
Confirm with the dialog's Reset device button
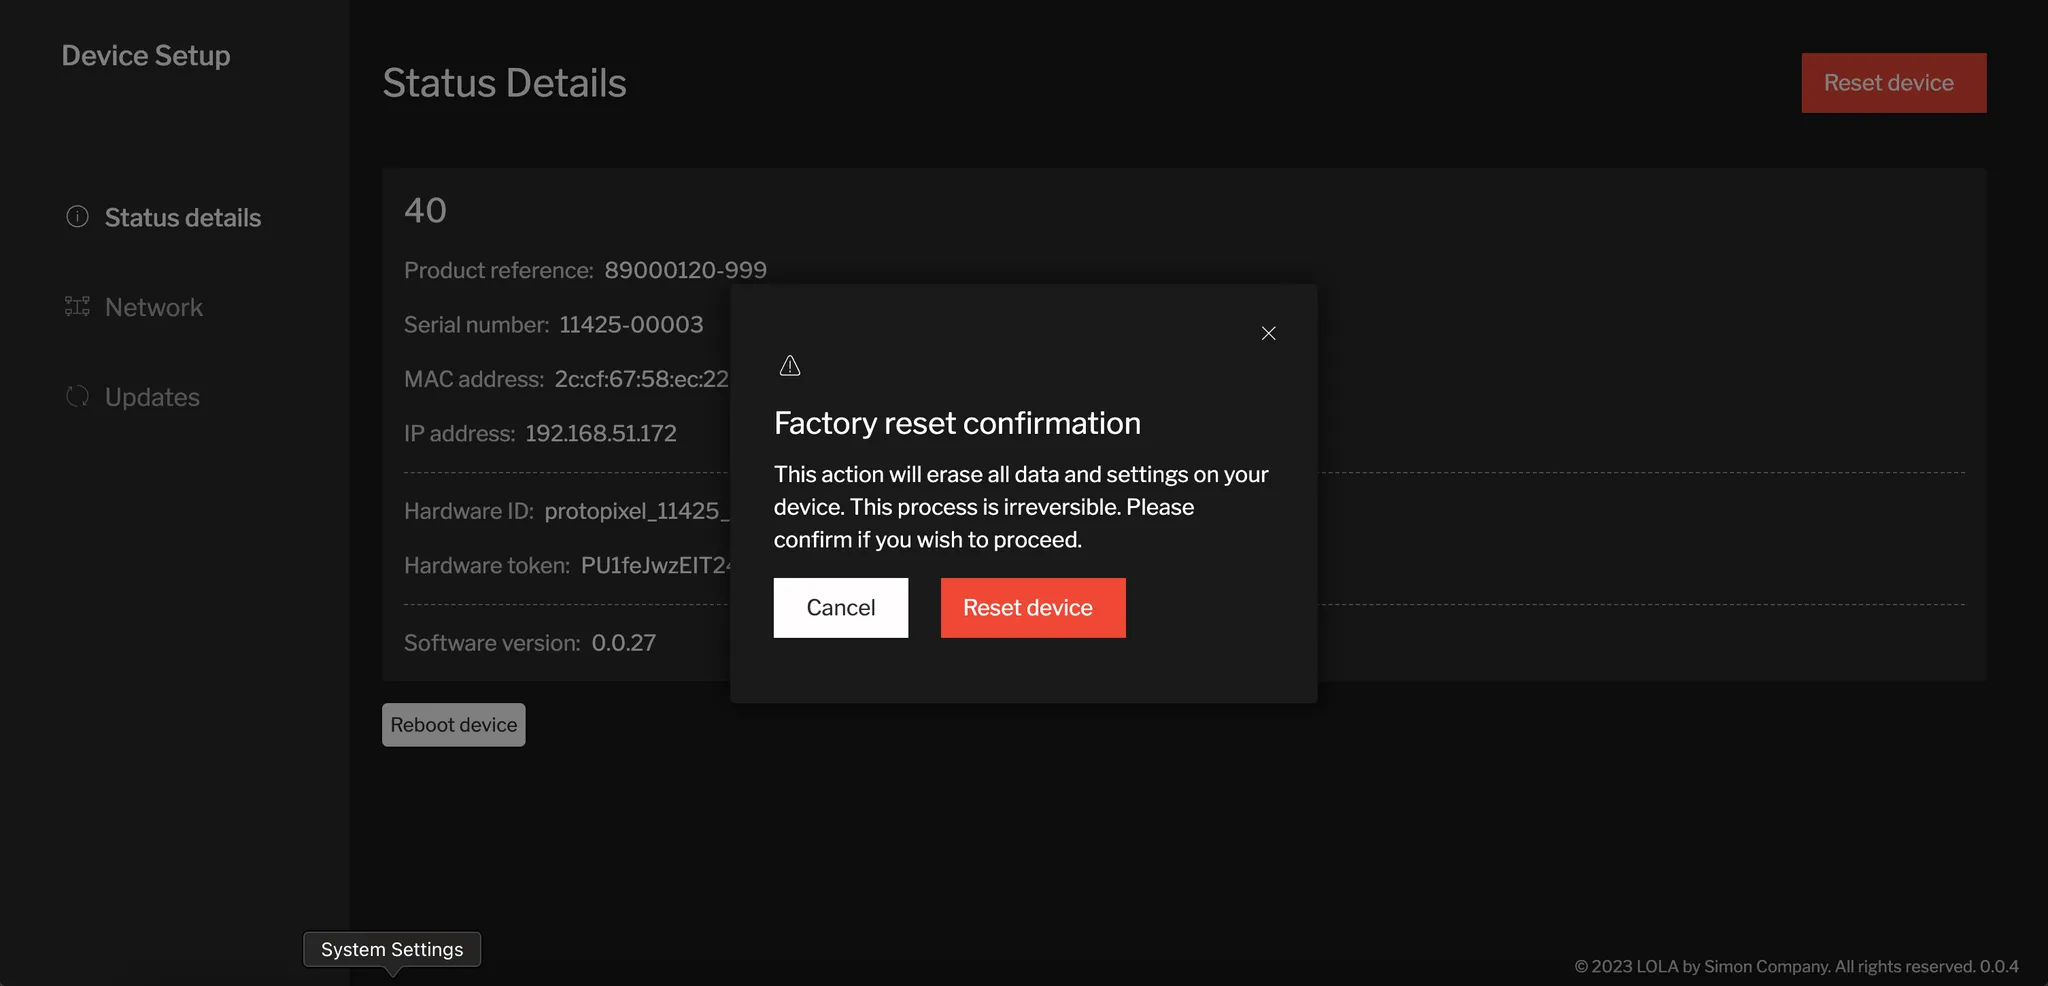pos(1032,608)
